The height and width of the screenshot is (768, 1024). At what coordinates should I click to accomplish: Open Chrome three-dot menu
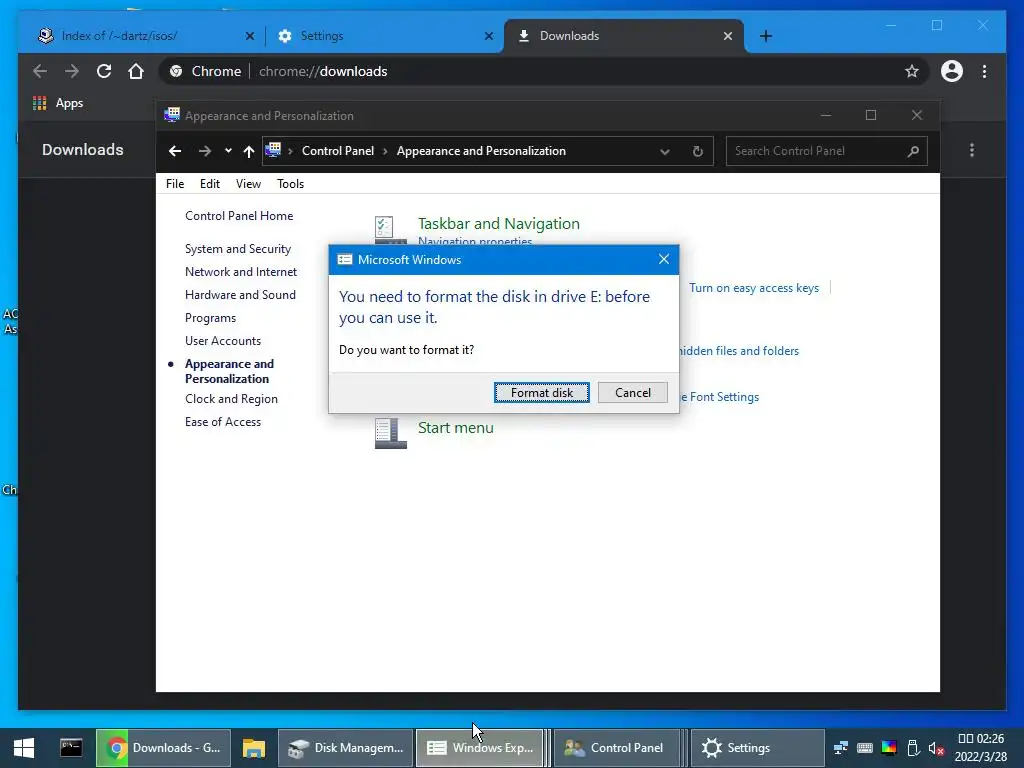coord(984,71)
